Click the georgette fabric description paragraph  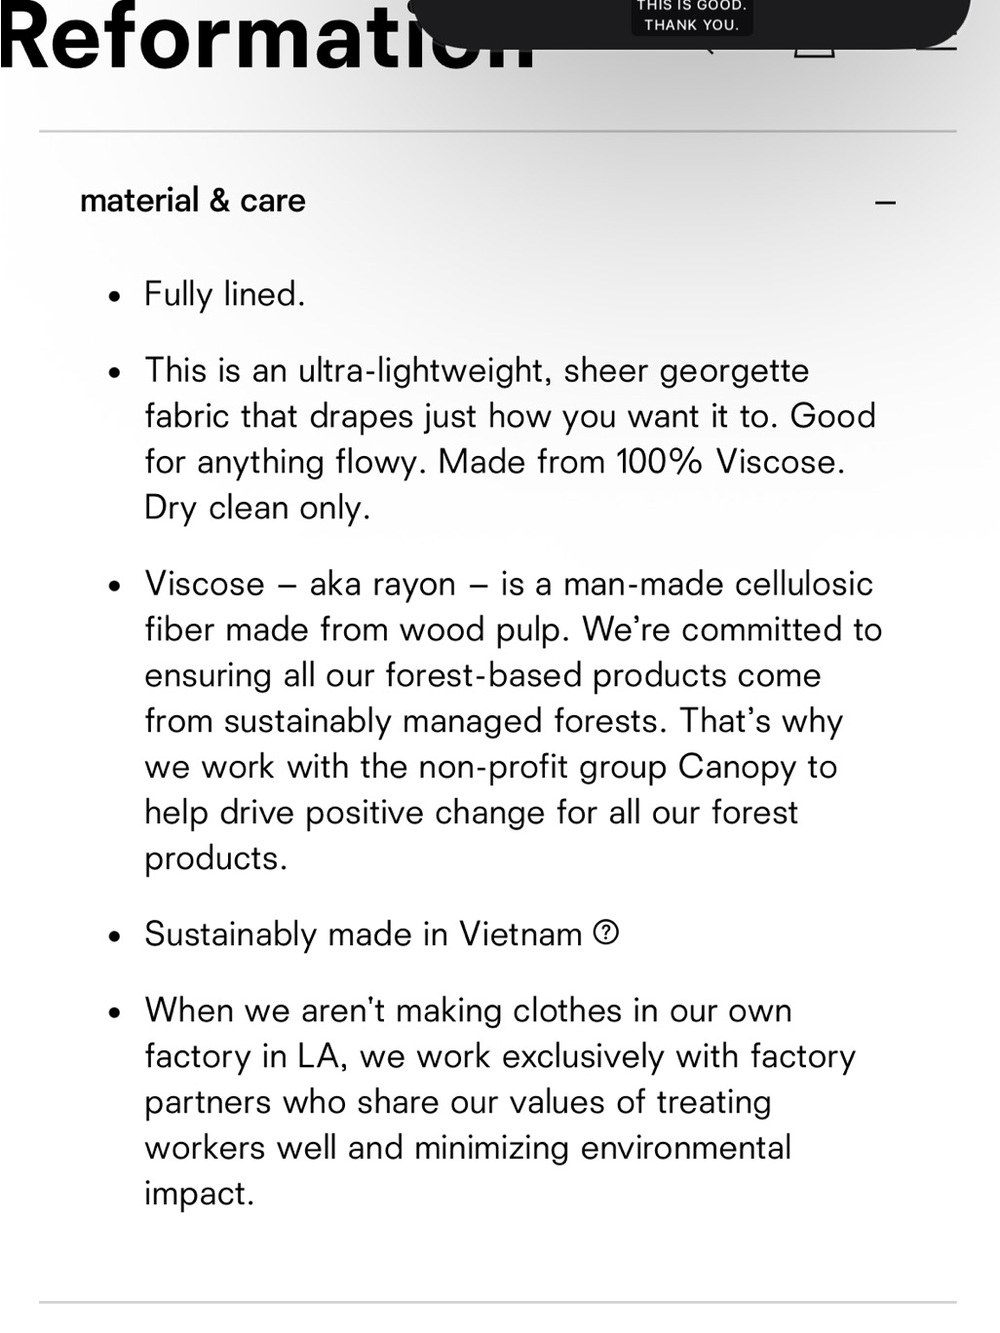click(510, 439)
